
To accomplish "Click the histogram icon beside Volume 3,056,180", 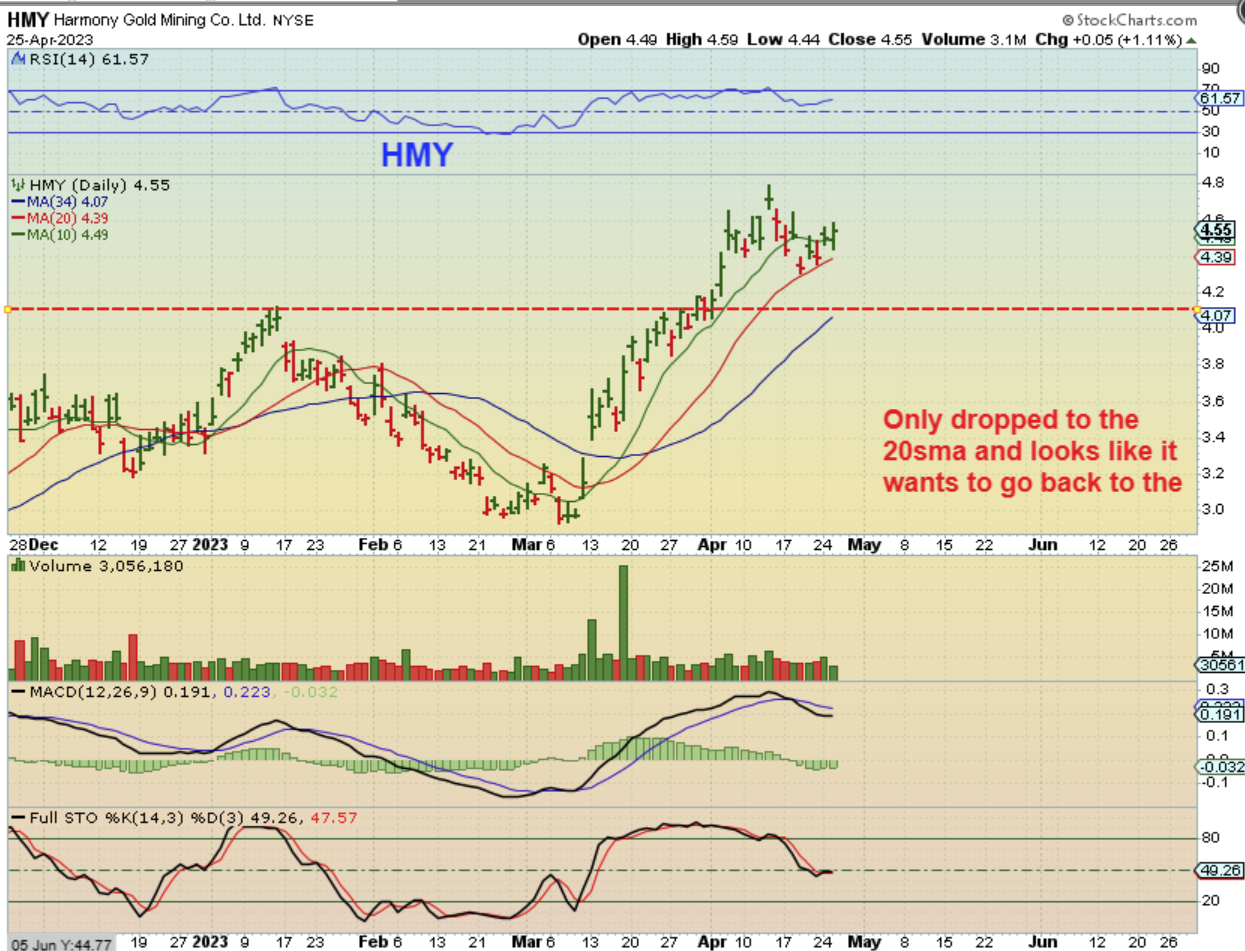I will (17, 566).
